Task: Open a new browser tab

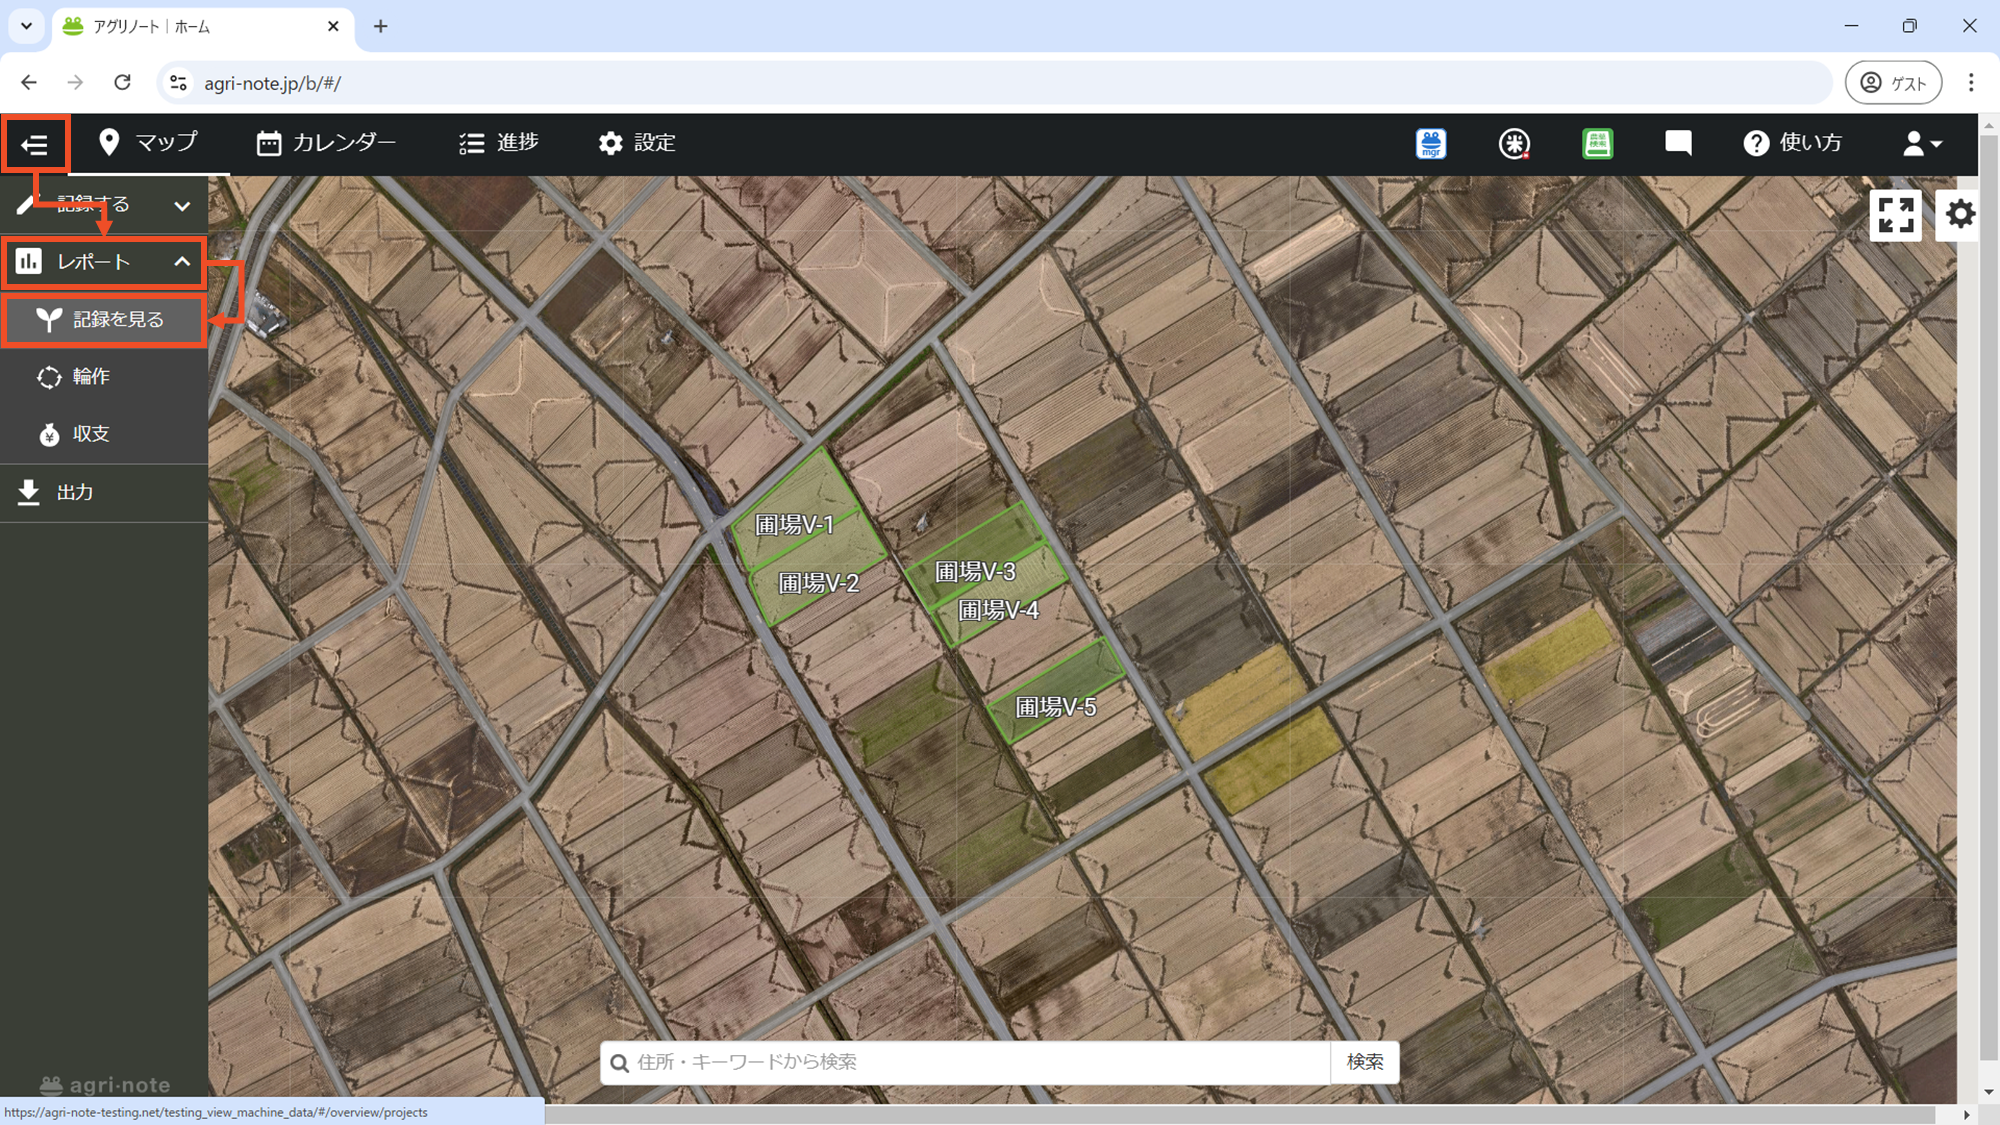Action: point(380,27)
